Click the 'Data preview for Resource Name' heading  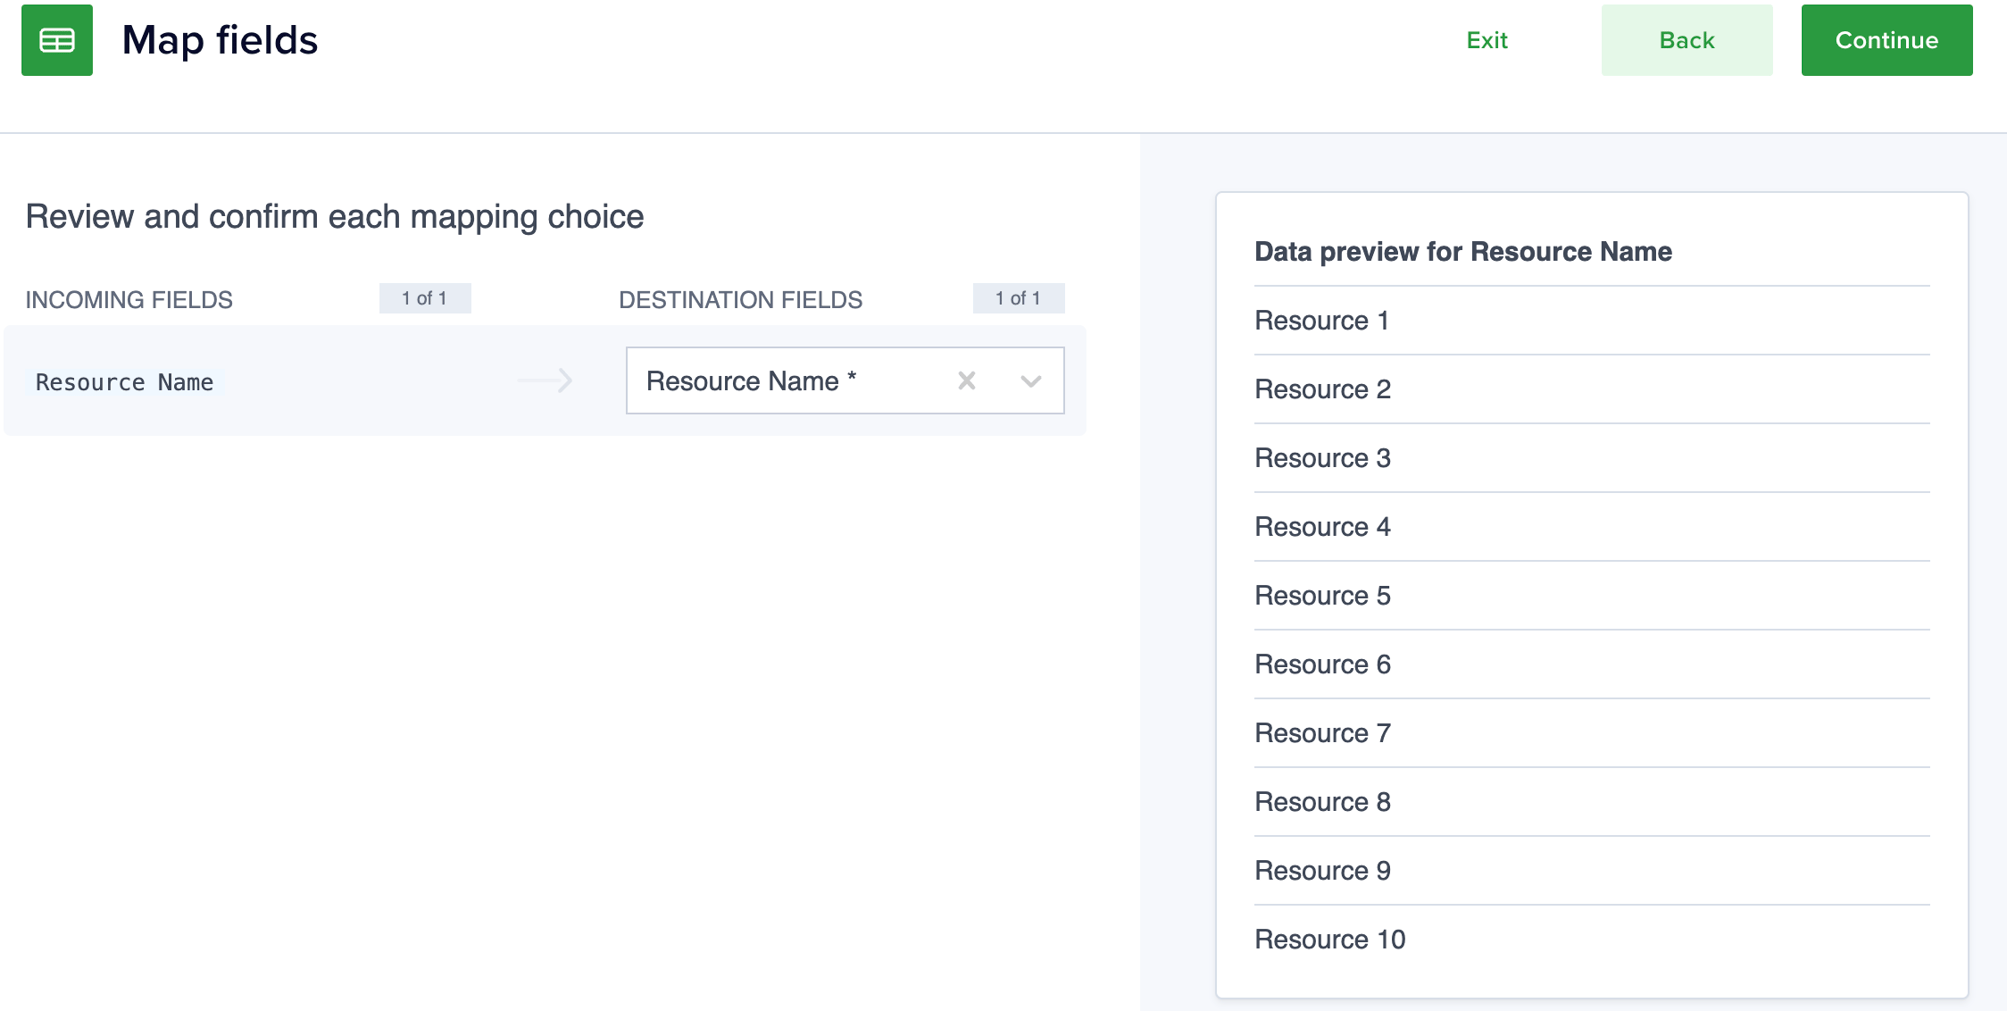(1463, 251)
